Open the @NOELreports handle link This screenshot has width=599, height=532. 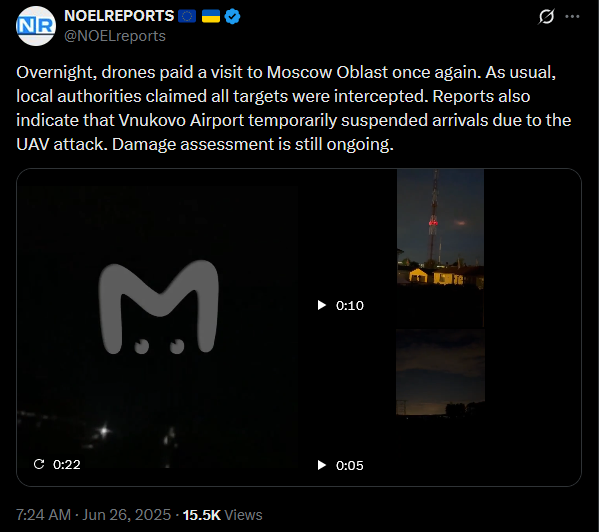(115, 36)
